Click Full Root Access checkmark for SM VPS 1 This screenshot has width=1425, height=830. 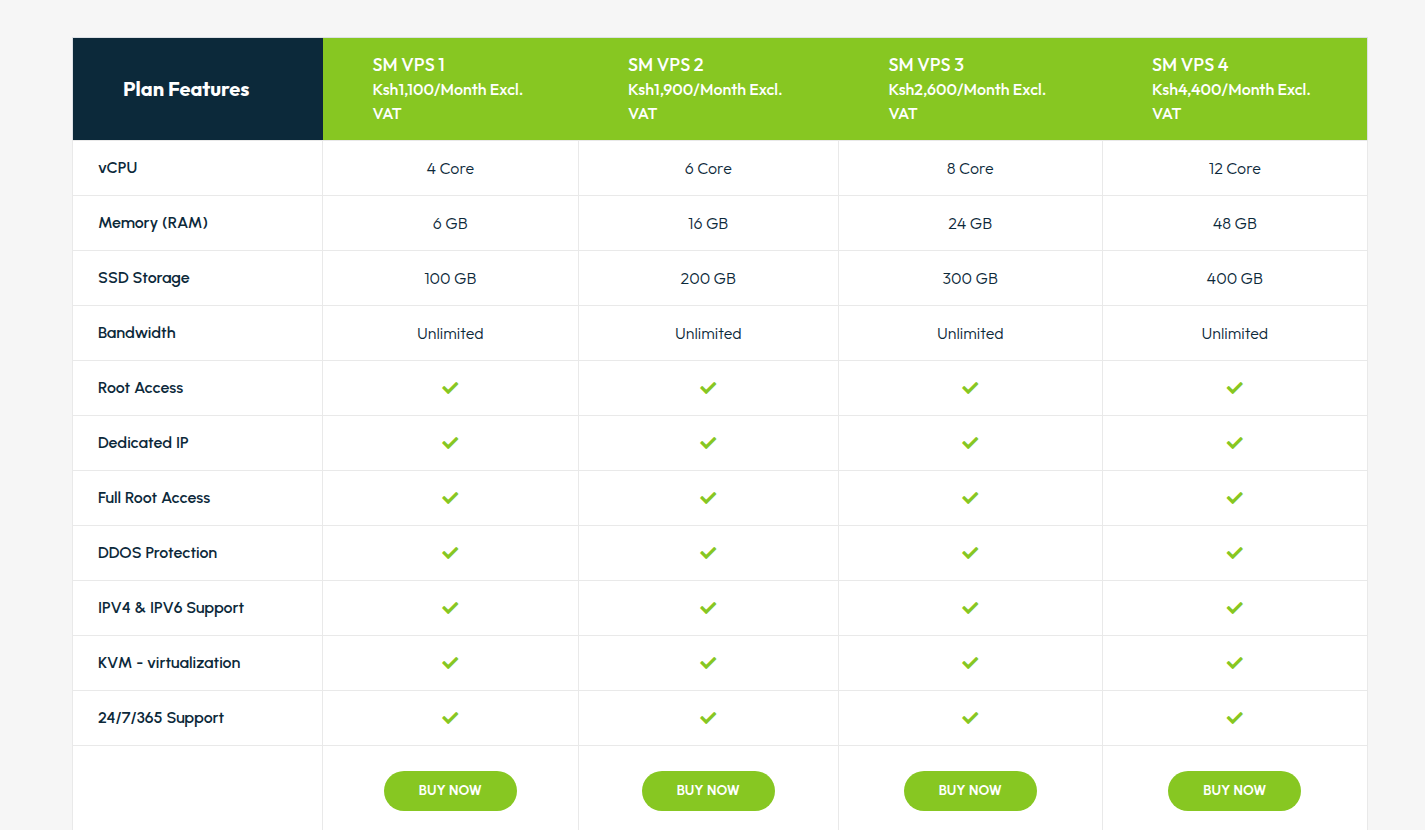coord(450,498)
